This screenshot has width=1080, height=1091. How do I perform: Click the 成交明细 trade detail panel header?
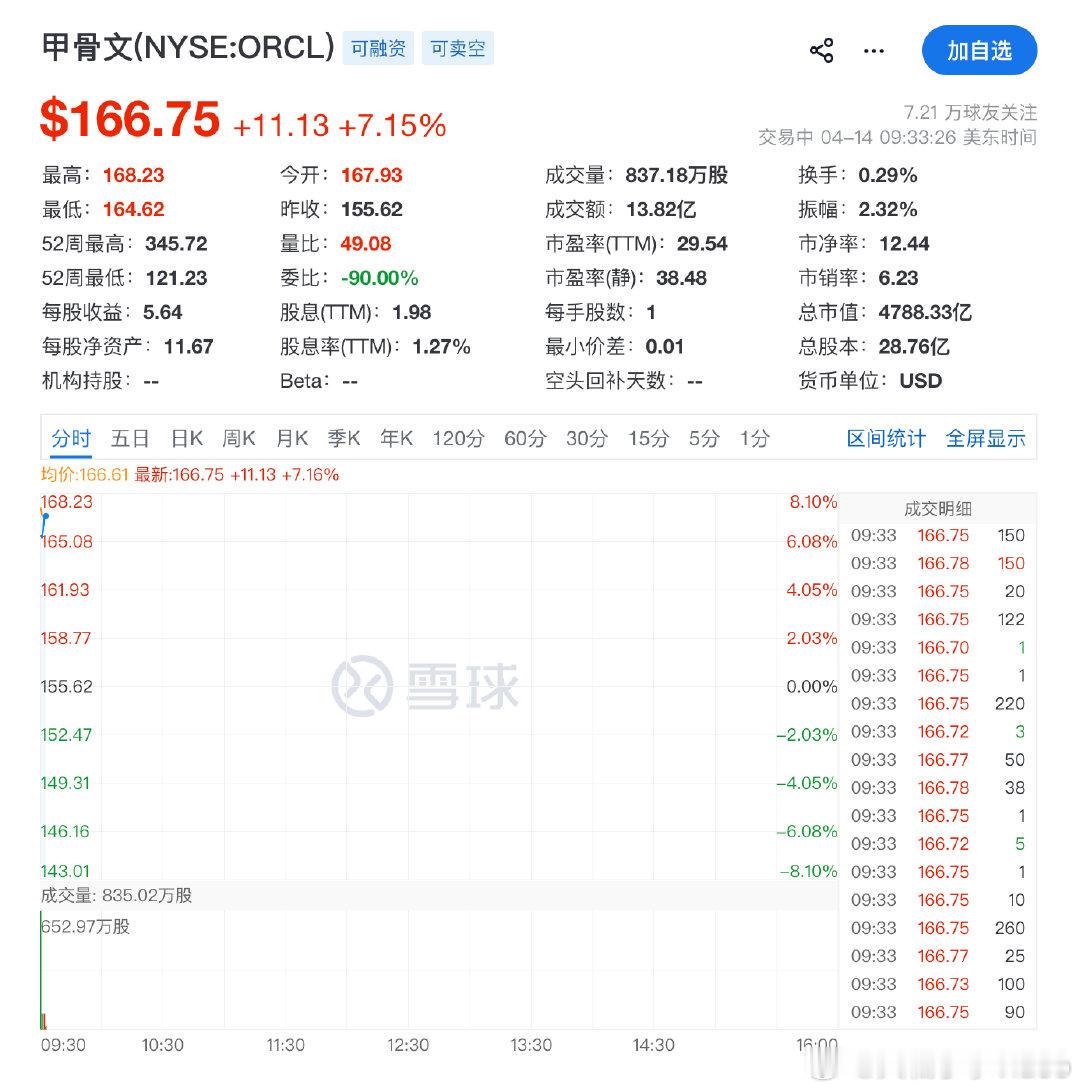click(x=937, y=508)
